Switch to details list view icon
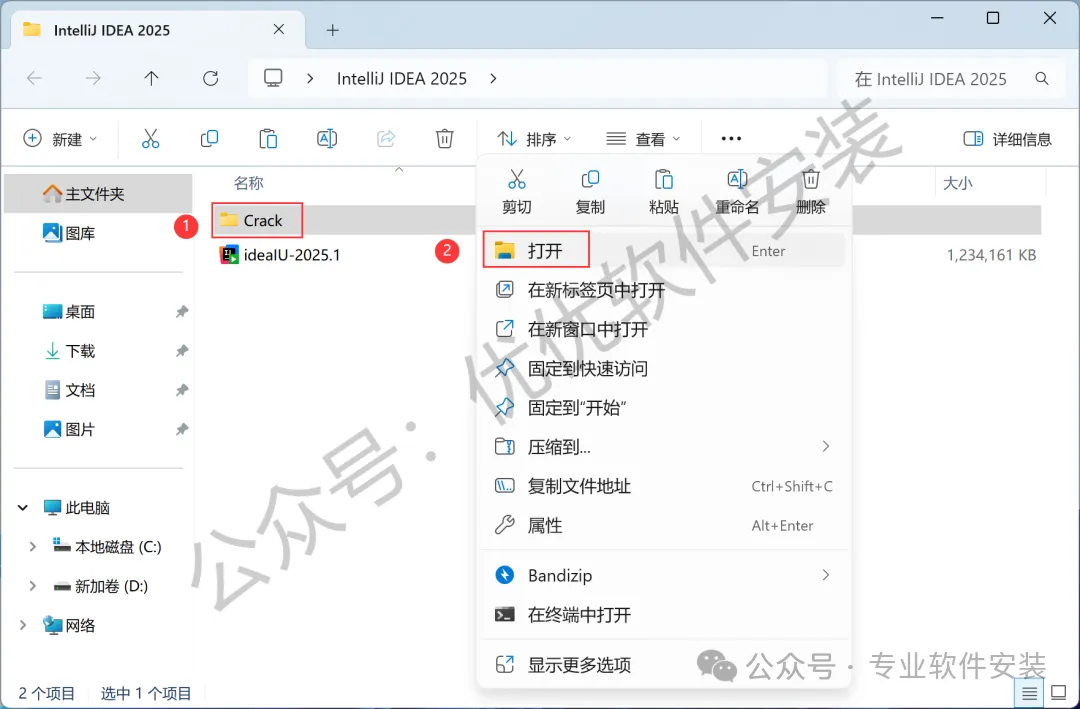This screenshot has height=709, width=1080. pyautogui.click(x=1029, y=693)
